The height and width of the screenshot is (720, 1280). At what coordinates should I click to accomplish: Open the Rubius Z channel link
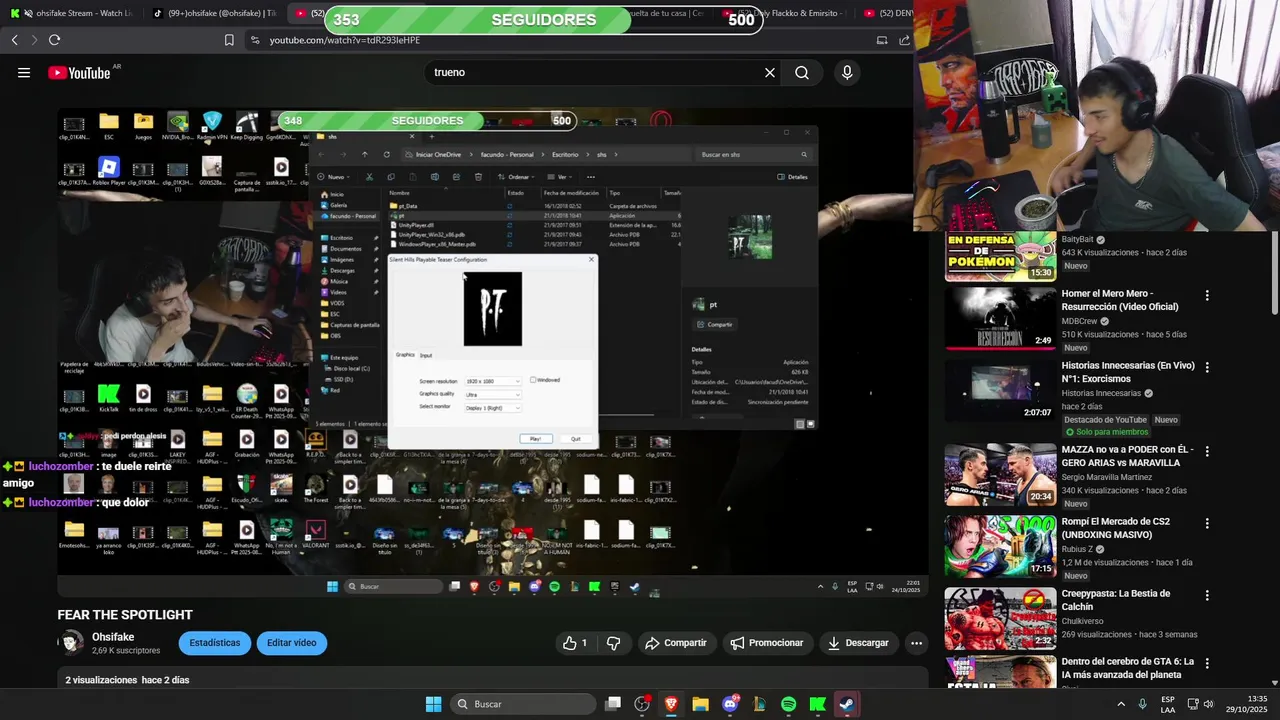[x=1078, y=549]
